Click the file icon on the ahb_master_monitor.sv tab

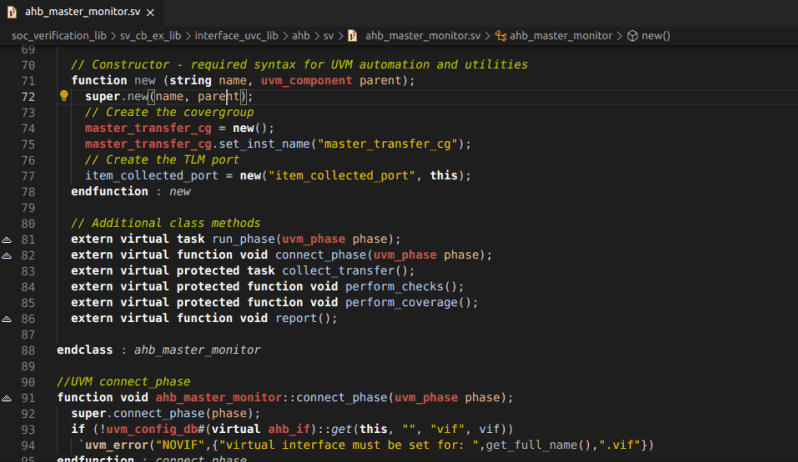click(x=12, y=12)
